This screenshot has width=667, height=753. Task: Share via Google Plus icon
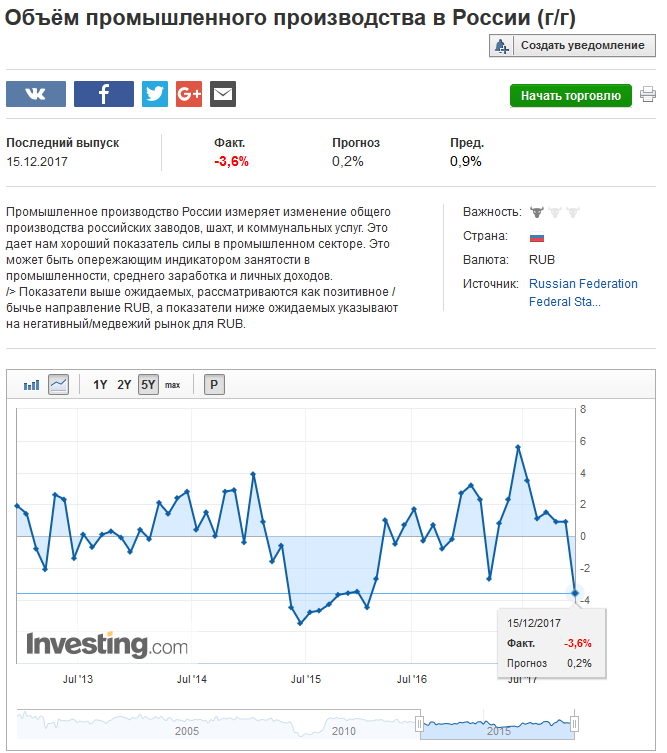(189, 94)
